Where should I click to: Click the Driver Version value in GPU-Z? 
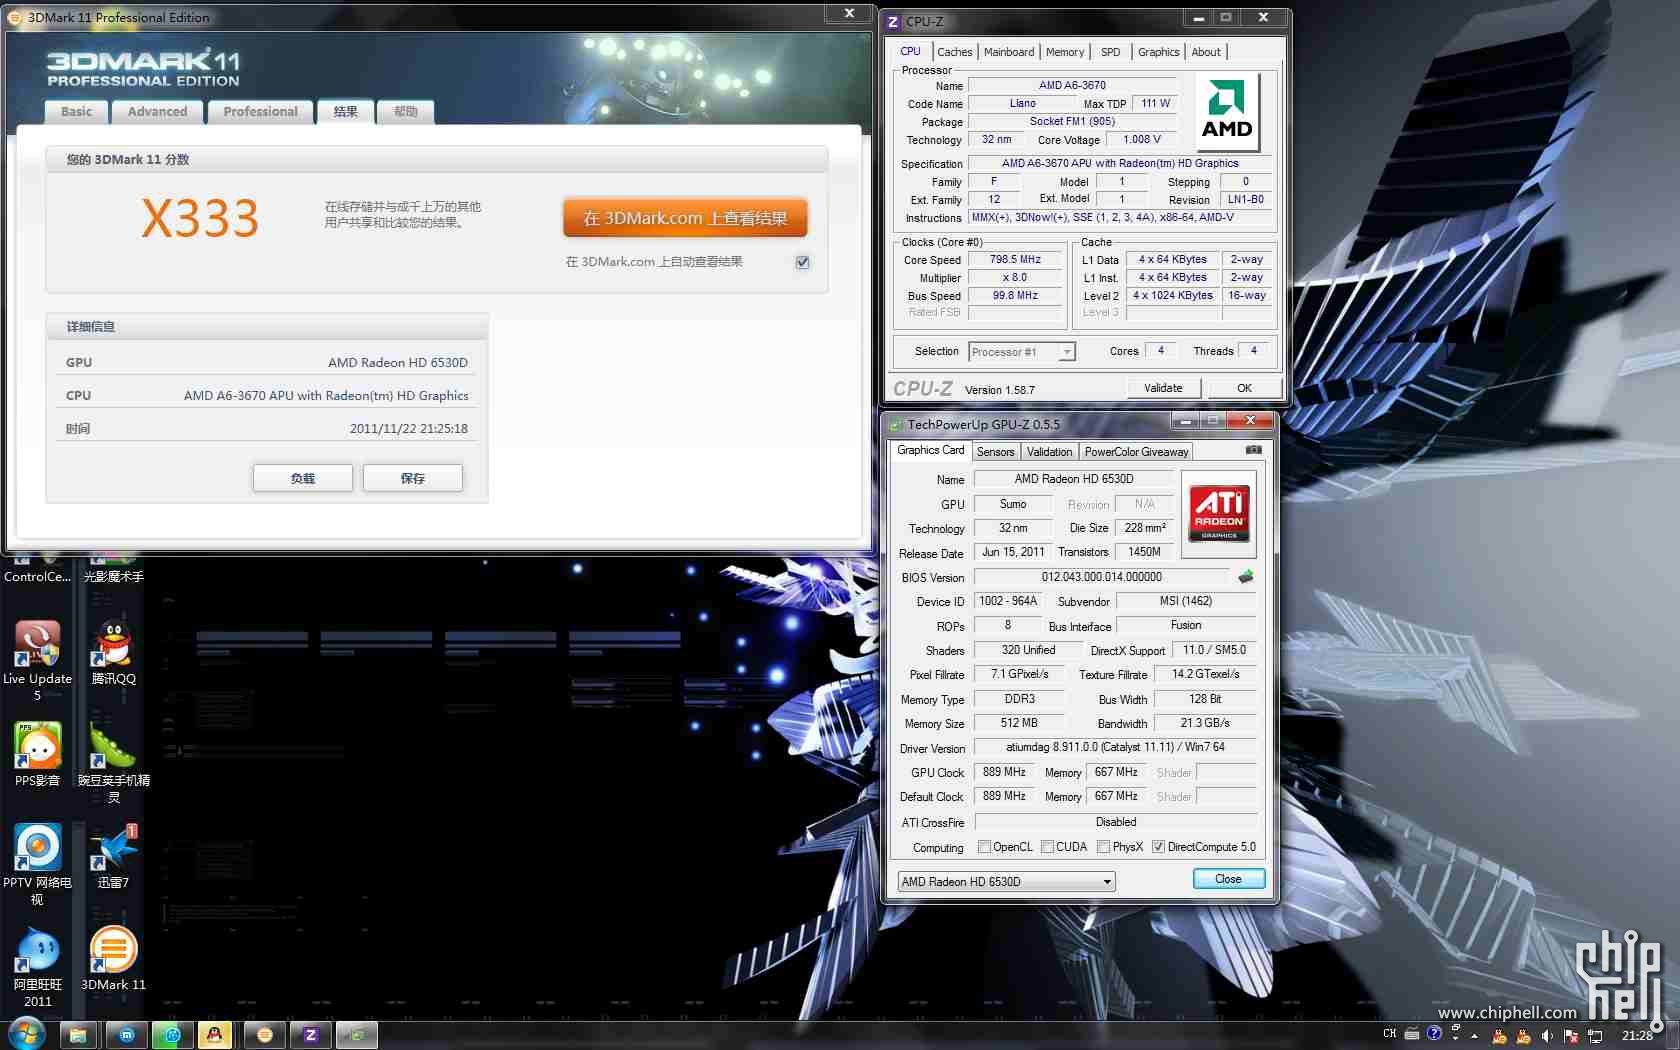point(1115,747)
